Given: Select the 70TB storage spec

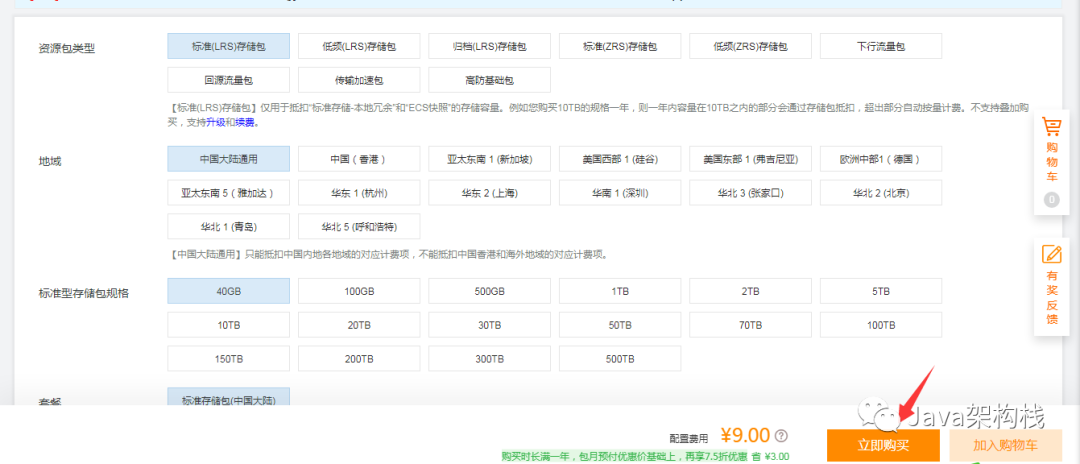Looking at the screenshot, I should (x=750, y=325).
